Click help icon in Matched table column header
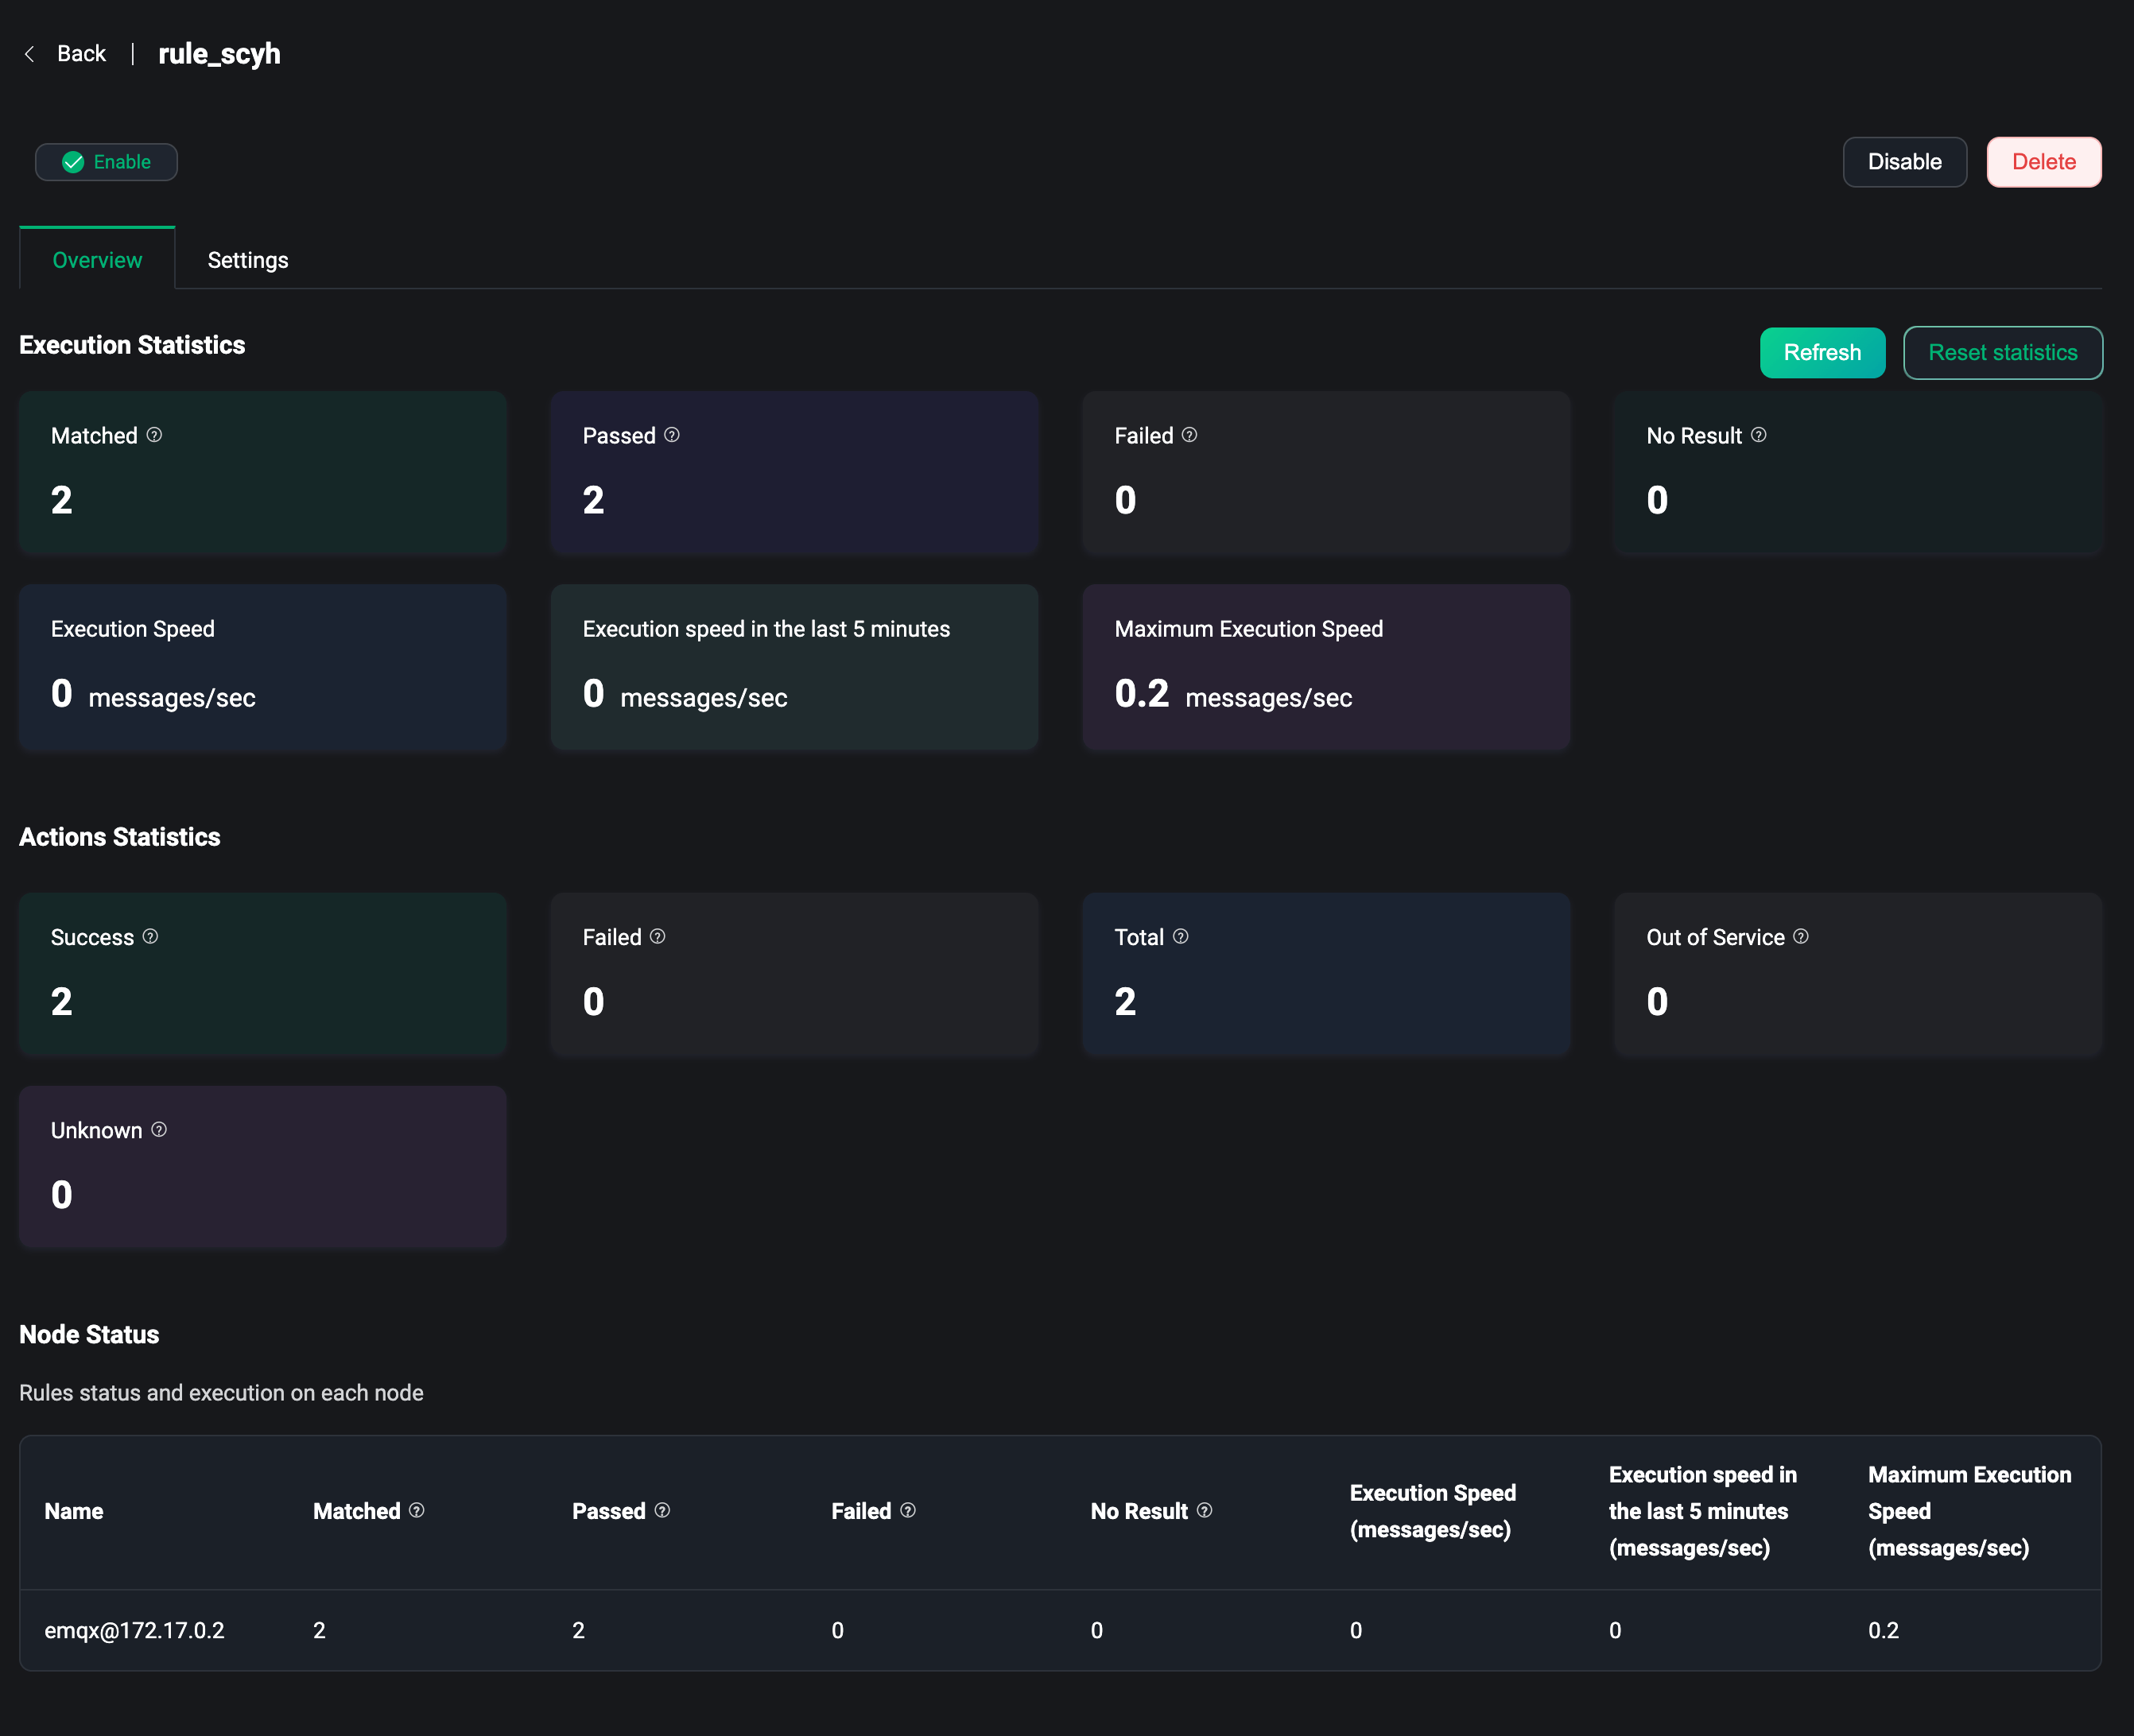The height and width of the screenshot is (1736, 2134). point(417,1510)
